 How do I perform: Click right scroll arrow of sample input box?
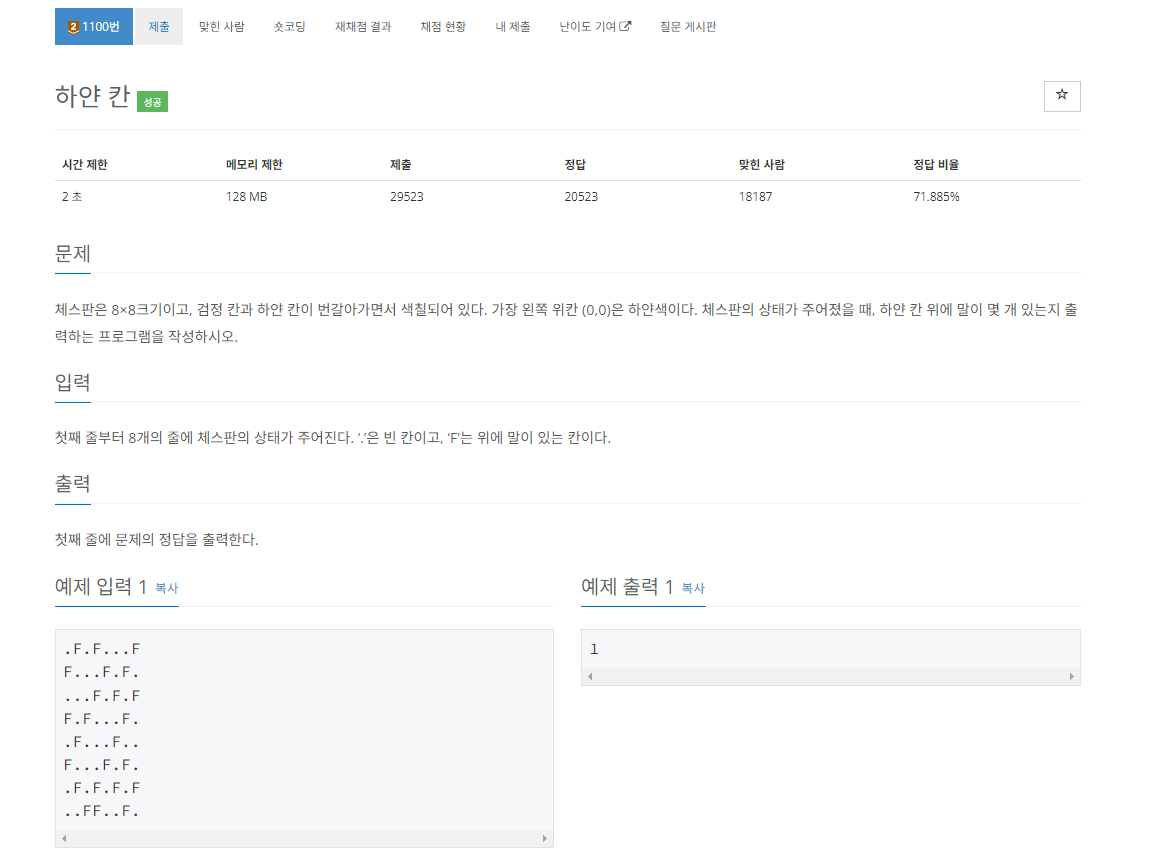[x=544, y=838]
